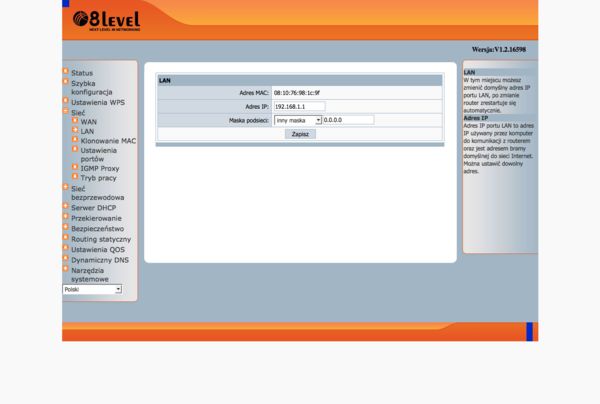Click the LAN heading in help panel
Viewport: 600px width, 404px height.
click(x=470, y=72)
